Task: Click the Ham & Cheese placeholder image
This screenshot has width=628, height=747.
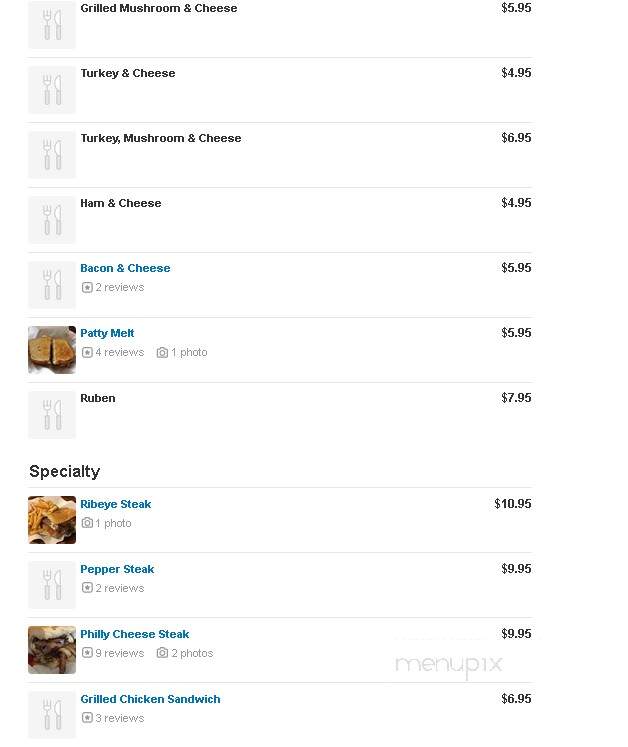Action: click(x=52, y=220)
